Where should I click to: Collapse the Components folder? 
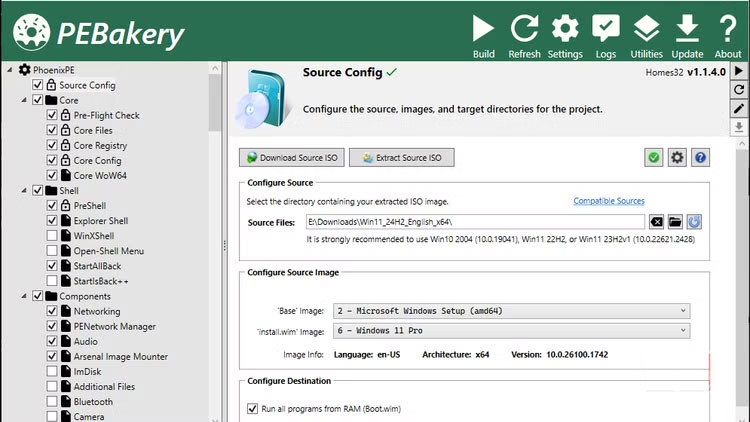[24, 296]
